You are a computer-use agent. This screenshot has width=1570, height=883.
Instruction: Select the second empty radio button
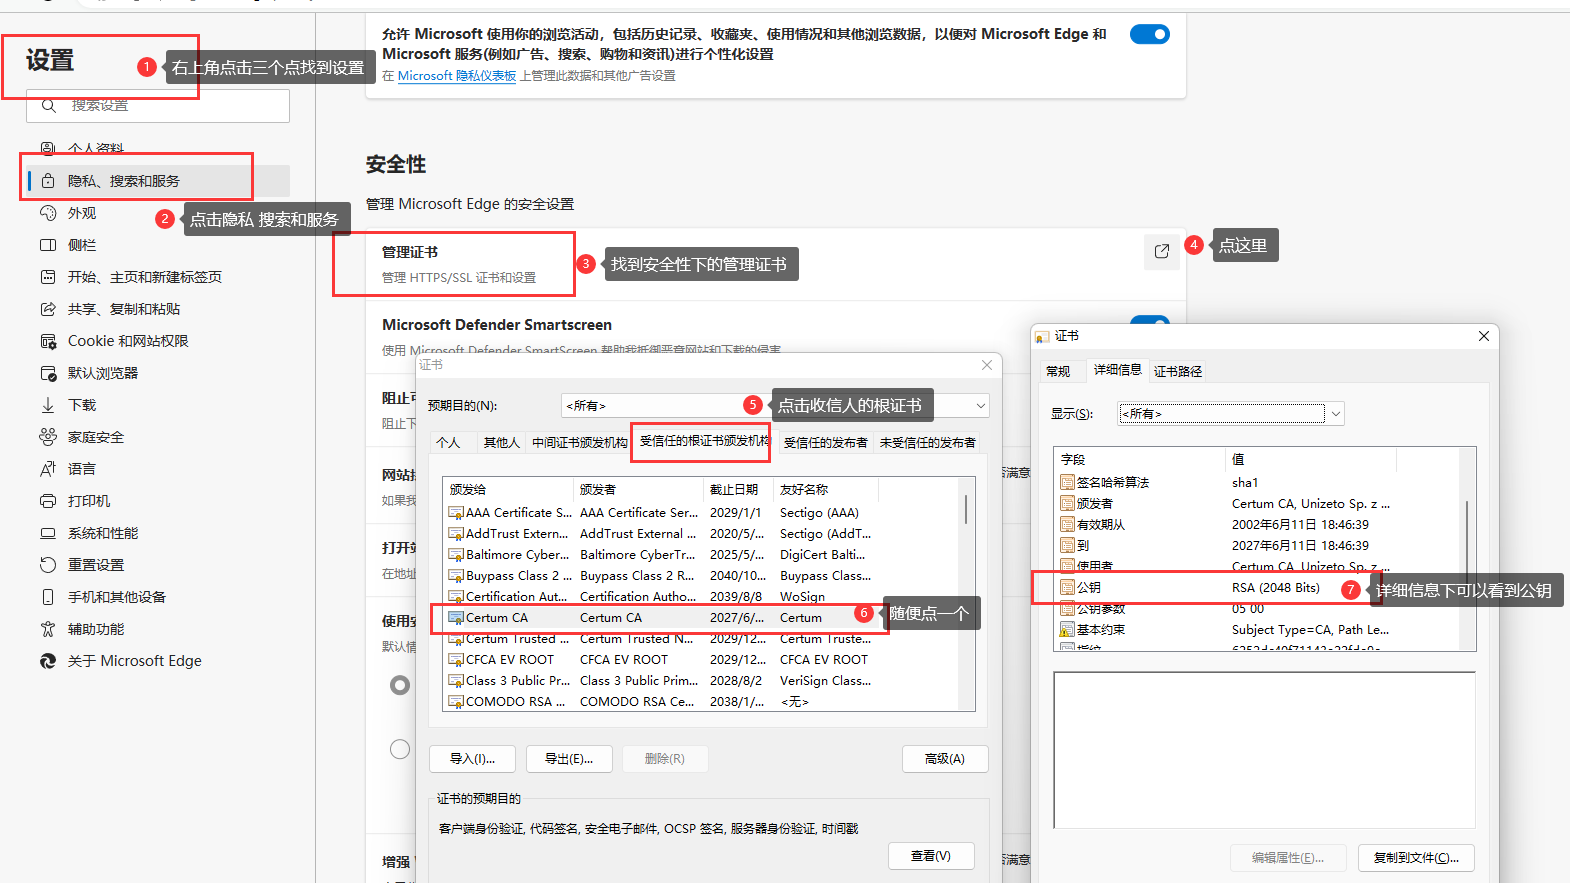tap(400, 749)
